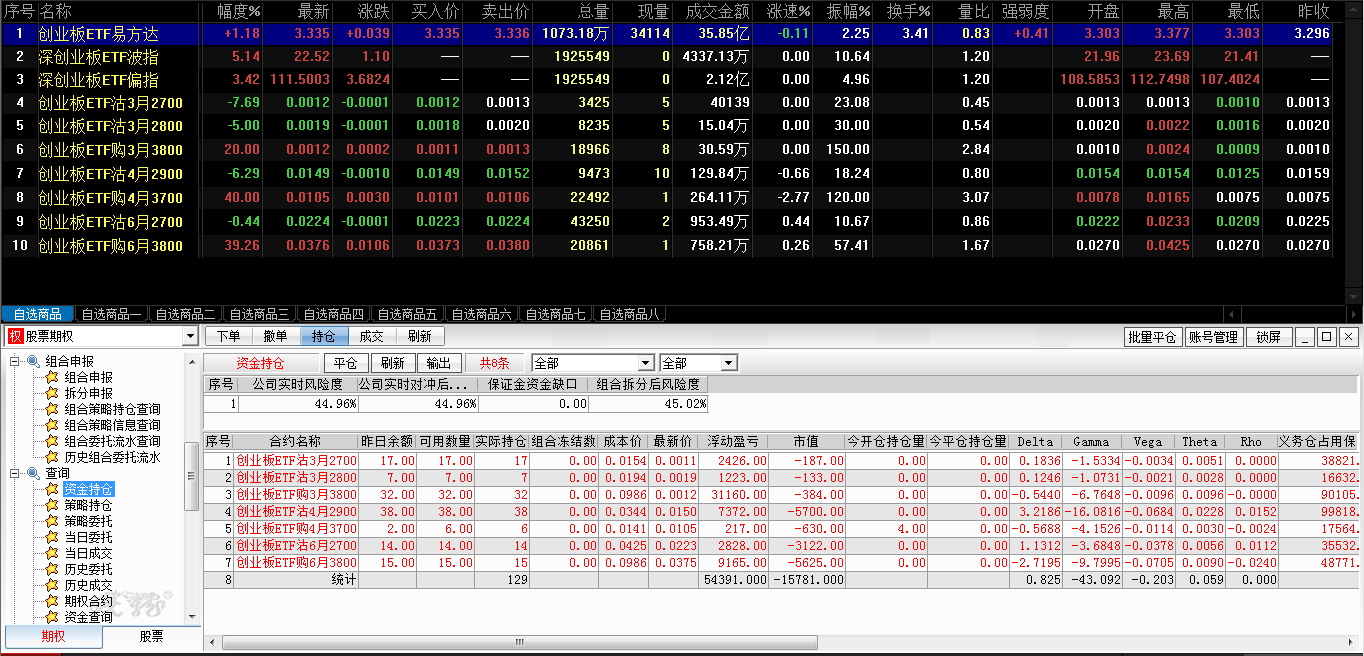The height and width of the screenshot is (656, 1364).
Task: Click the star icon beside 历史成交
Action: [x=52, y=585]
